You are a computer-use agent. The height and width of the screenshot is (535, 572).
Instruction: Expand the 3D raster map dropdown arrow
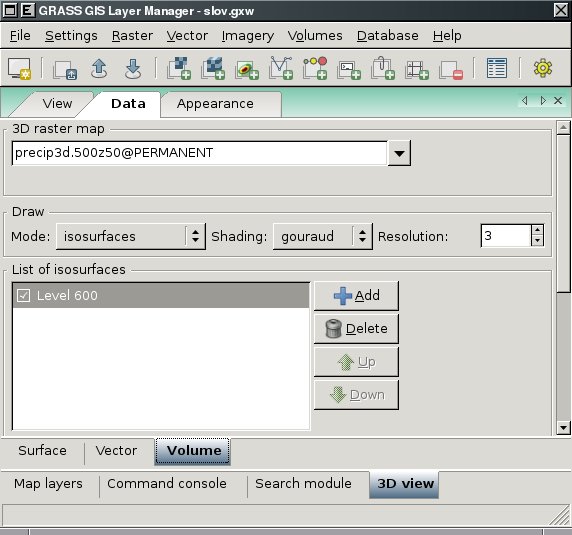click(399, 153)
